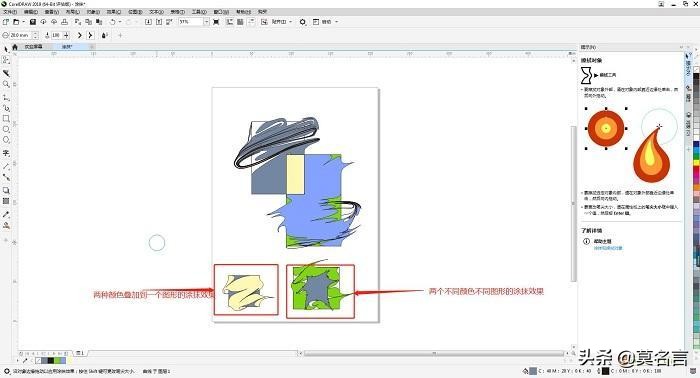Screen dimensions: 700x378
Task: Expand the Undo history dropdown arrow
Action: click(120, 21)
